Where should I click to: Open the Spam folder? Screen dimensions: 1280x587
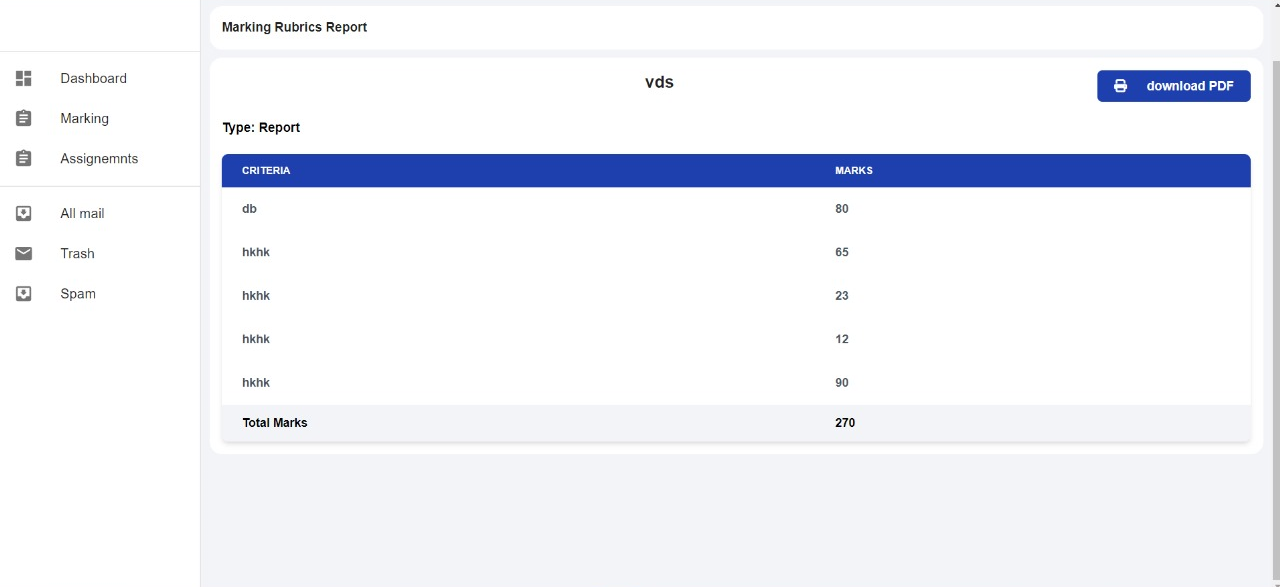click(x=77, y=293)
